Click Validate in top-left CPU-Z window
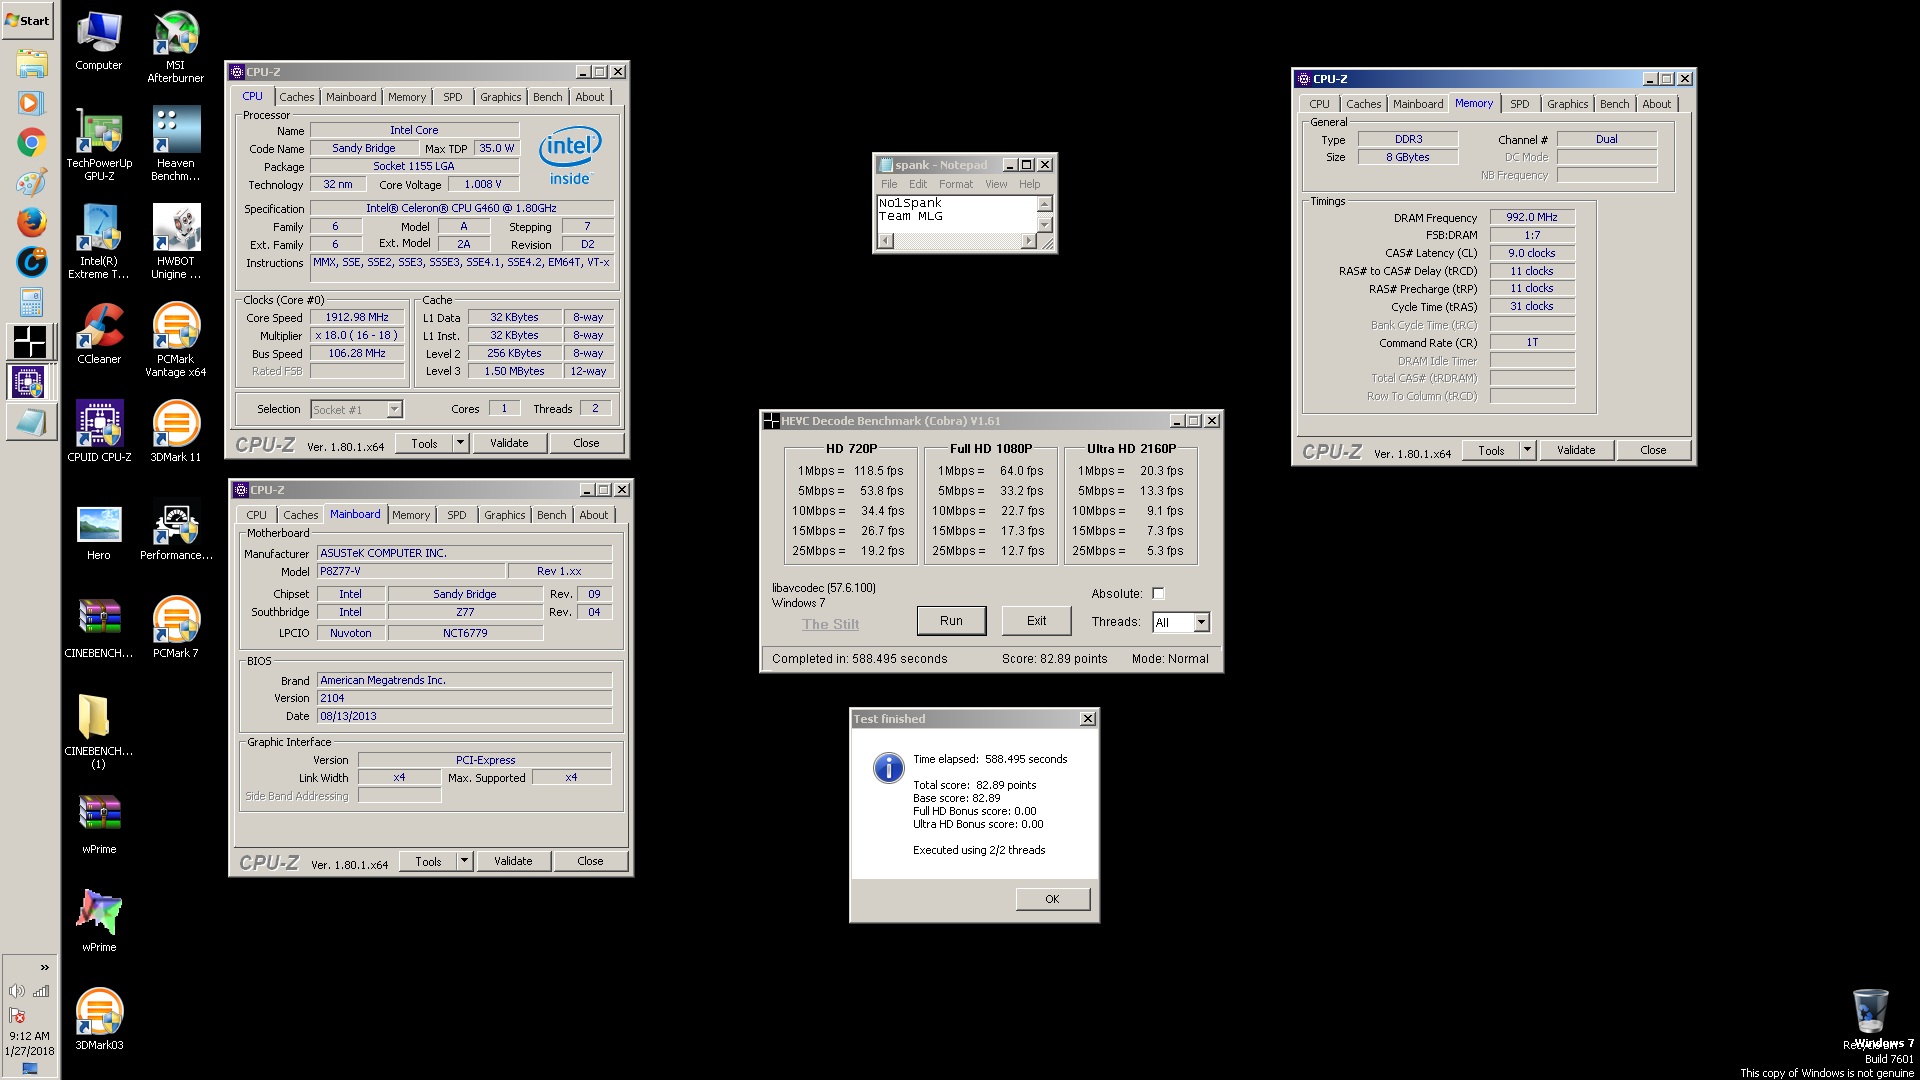The width and height of the screenshot is (1920, 1080). [509, 443]
